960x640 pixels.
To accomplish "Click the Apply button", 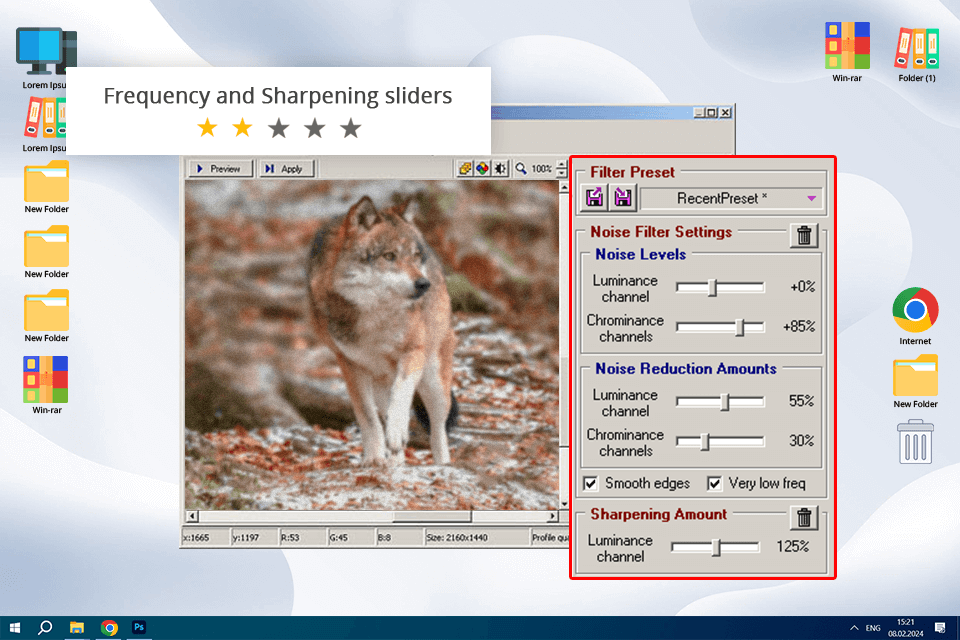I will (x=286, y=169).
